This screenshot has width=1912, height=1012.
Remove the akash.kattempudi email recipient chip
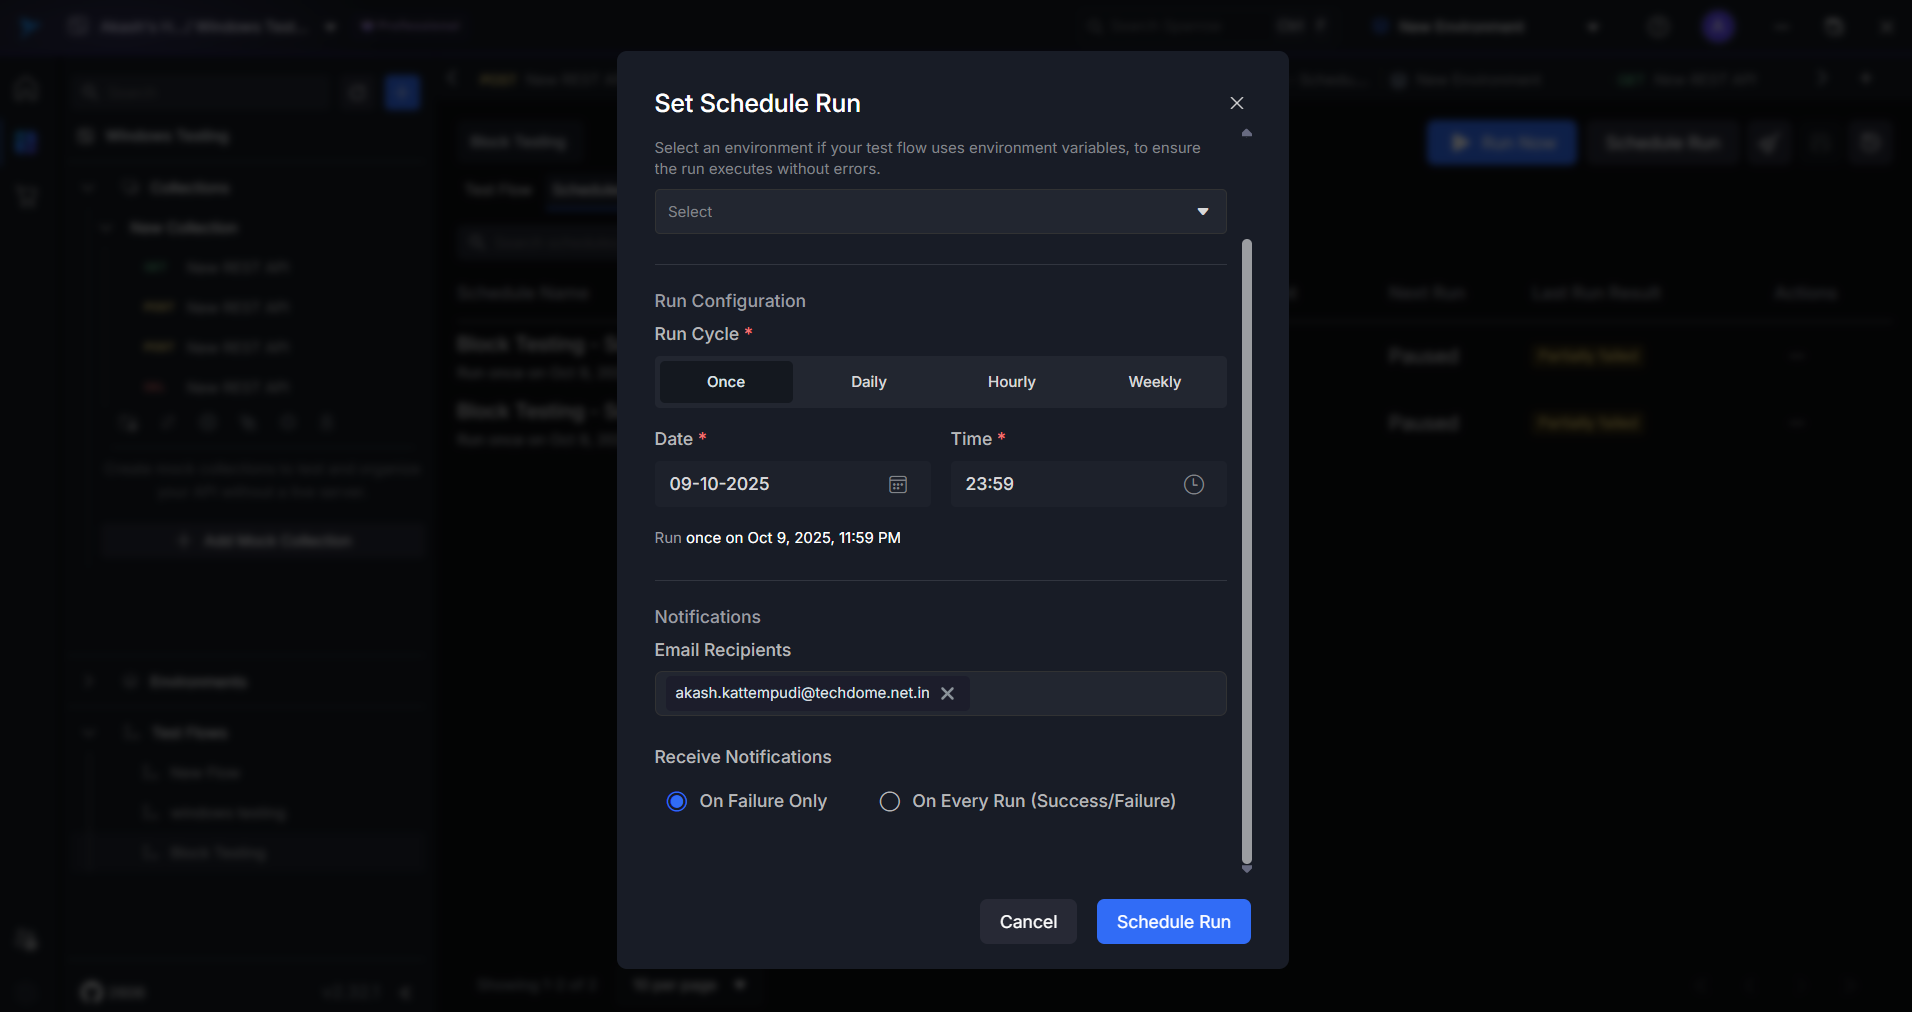click(947, 693)
